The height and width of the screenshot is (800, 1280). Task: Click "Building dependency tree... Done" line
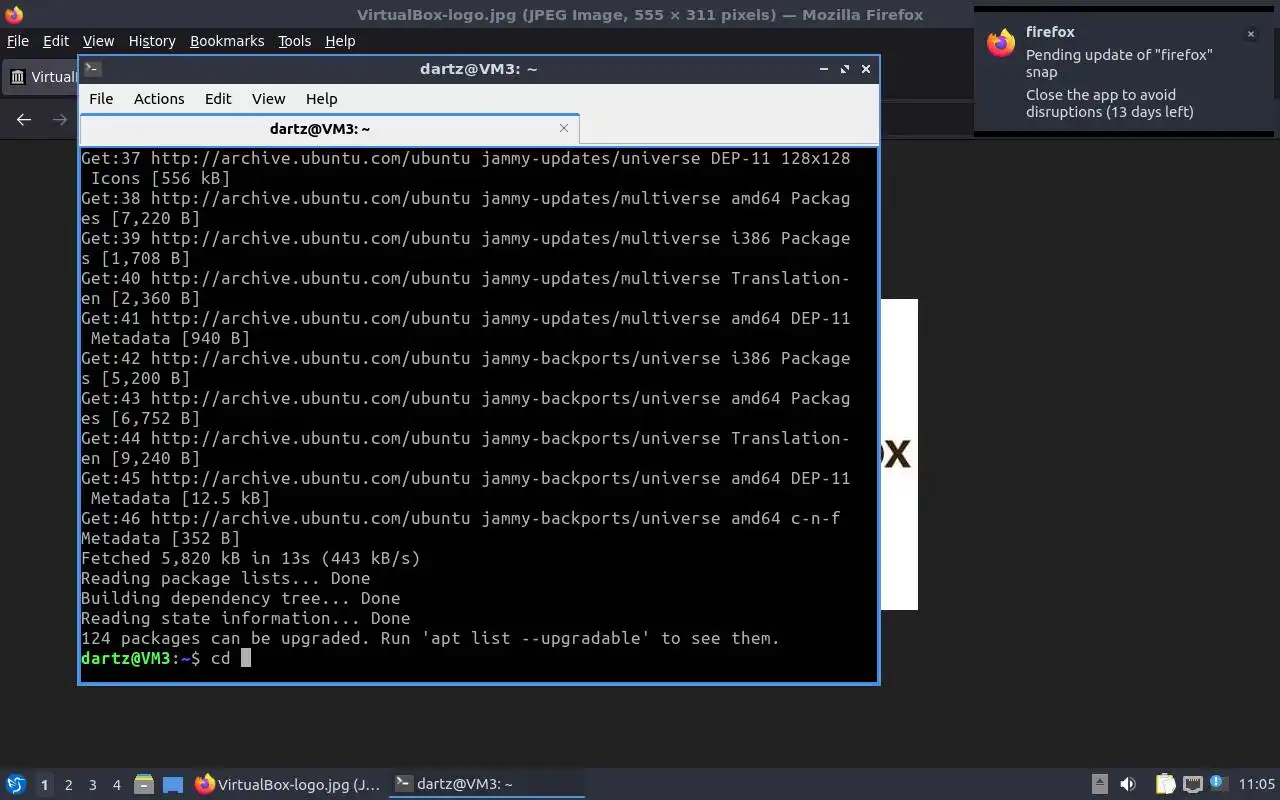[x=240, y=598]
